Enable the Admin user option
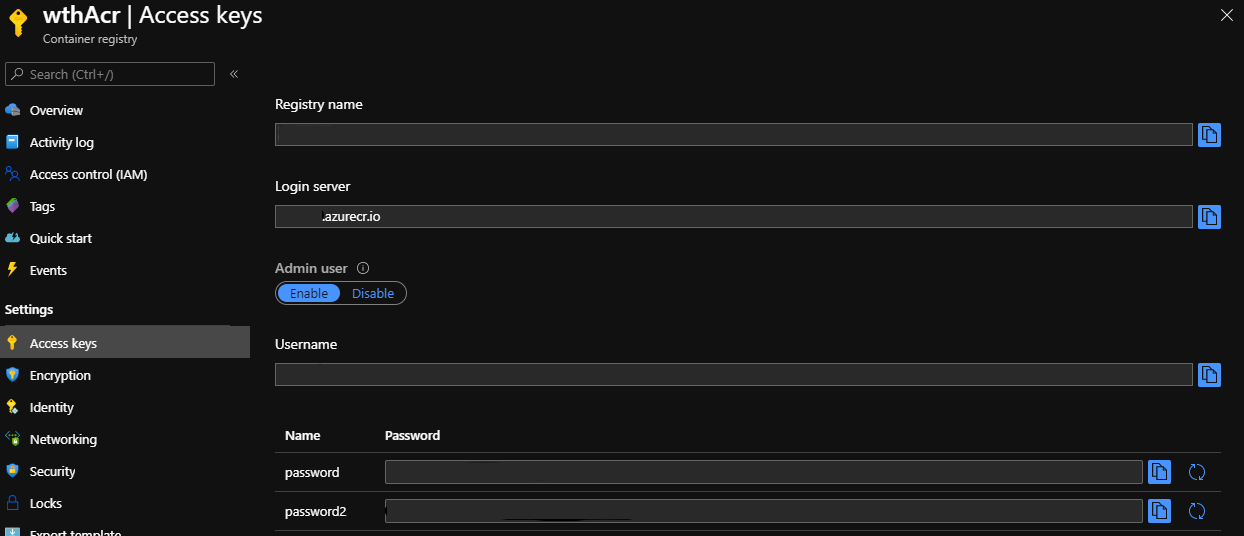This screenshot has width=1244, height=536. click(x=309, y=293)
